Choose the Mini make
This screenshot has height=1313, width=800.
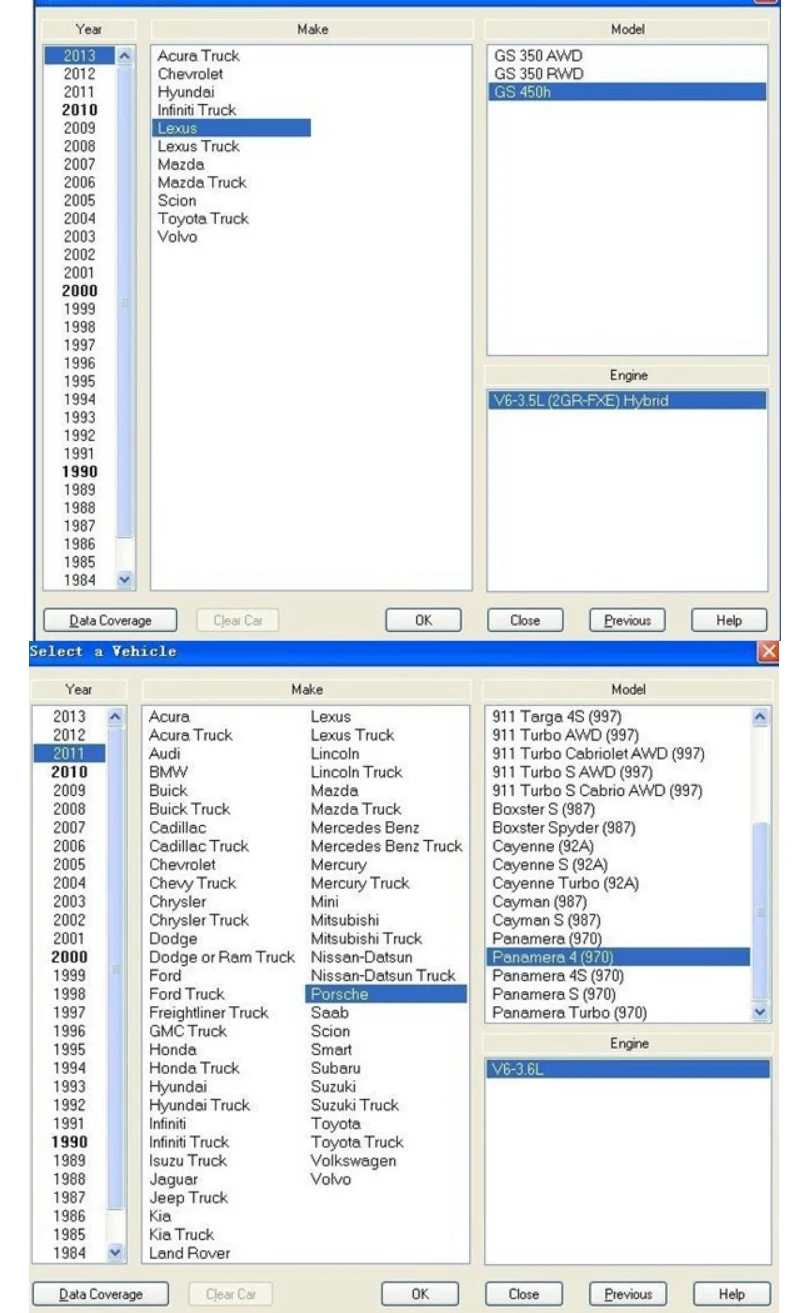coord(324,901)
